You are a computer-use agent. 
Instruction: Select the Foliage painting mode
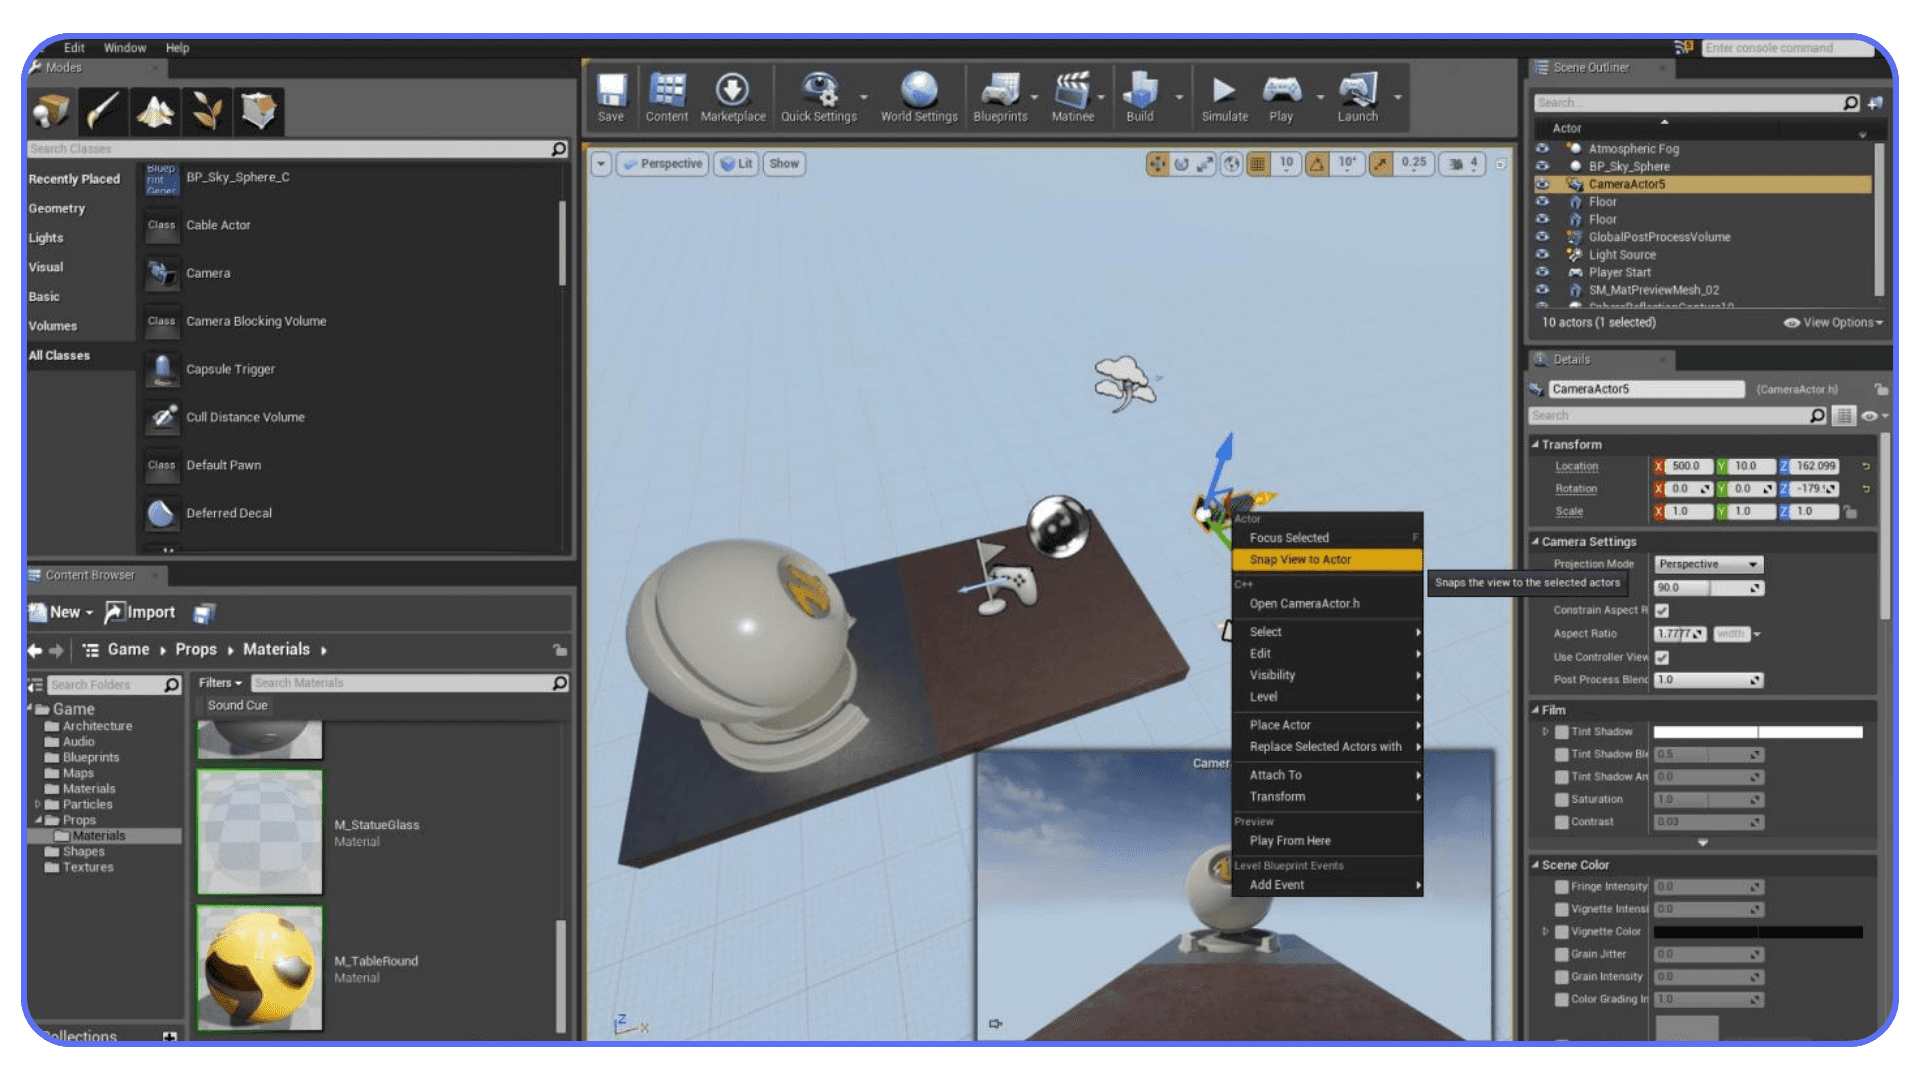[207, 111]
